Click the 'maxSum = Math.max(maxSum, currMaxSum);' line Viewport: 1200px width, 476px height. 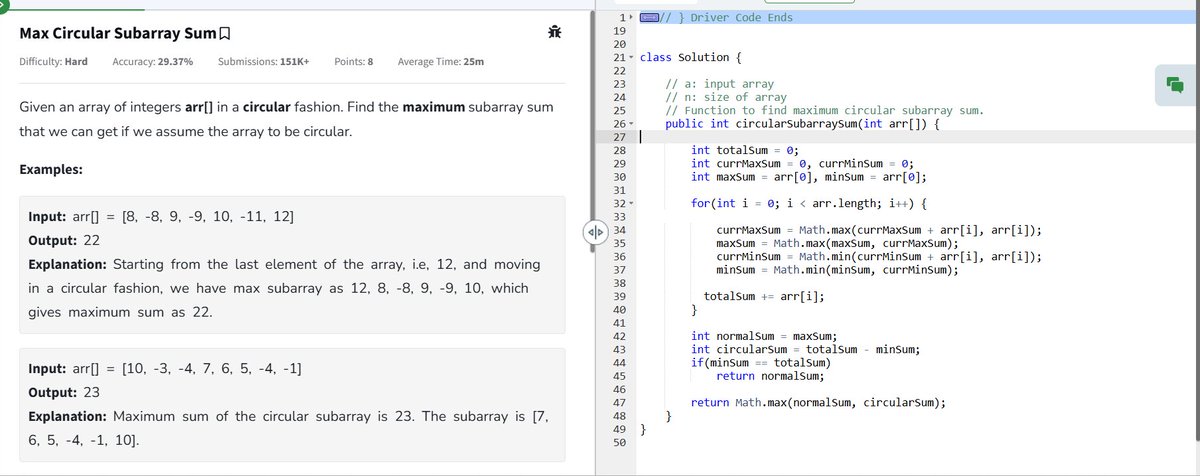click(838, 243)
